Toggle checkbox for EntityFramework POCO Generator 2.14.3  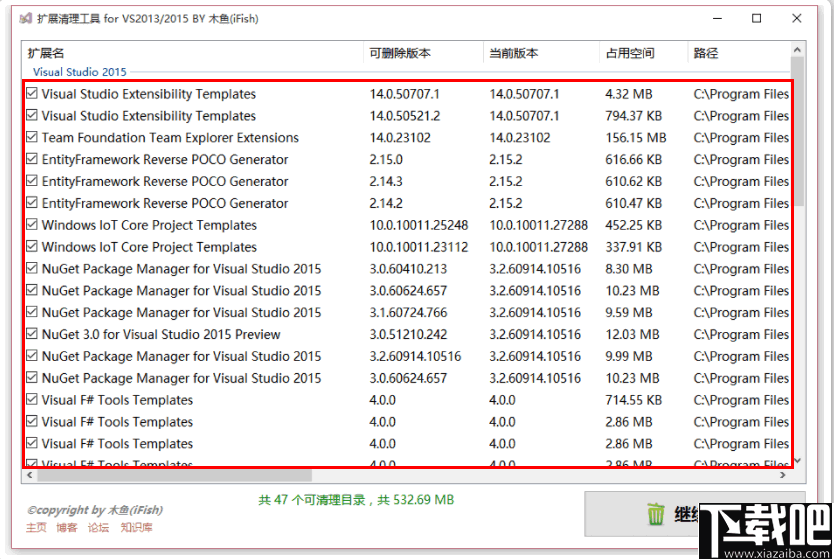32,181
